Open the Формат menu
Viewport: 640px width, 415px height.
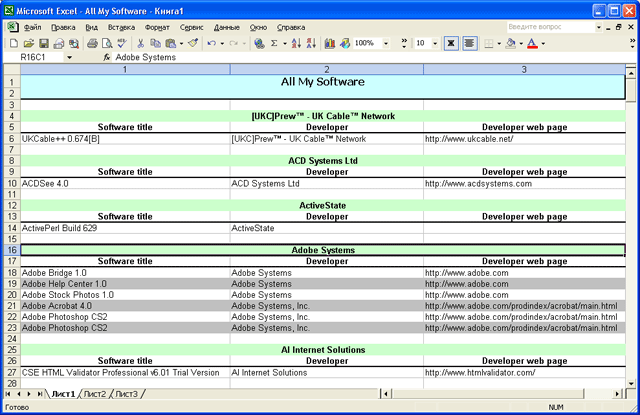[157, 27]
